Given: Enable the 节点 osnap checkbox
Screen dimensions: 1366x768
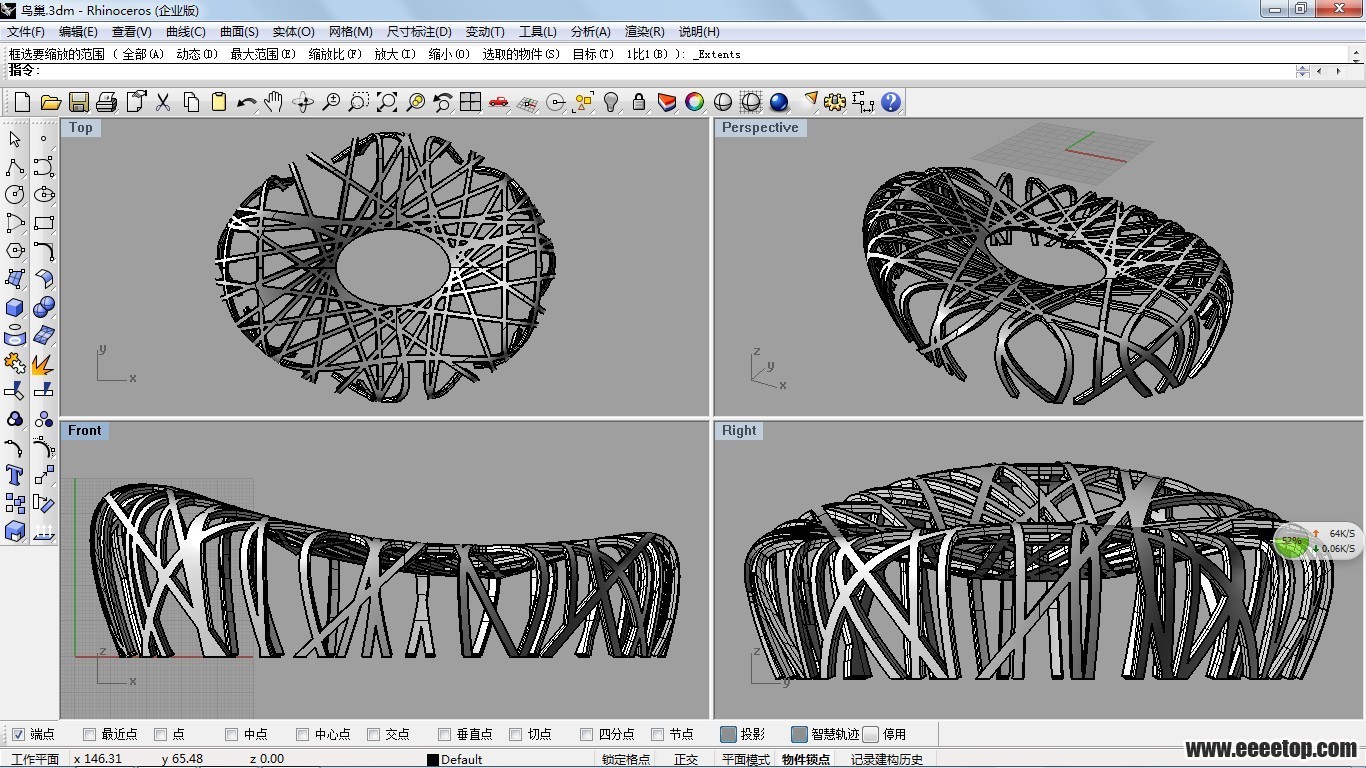Looking at the screenshot, I should tap(657, 734).
